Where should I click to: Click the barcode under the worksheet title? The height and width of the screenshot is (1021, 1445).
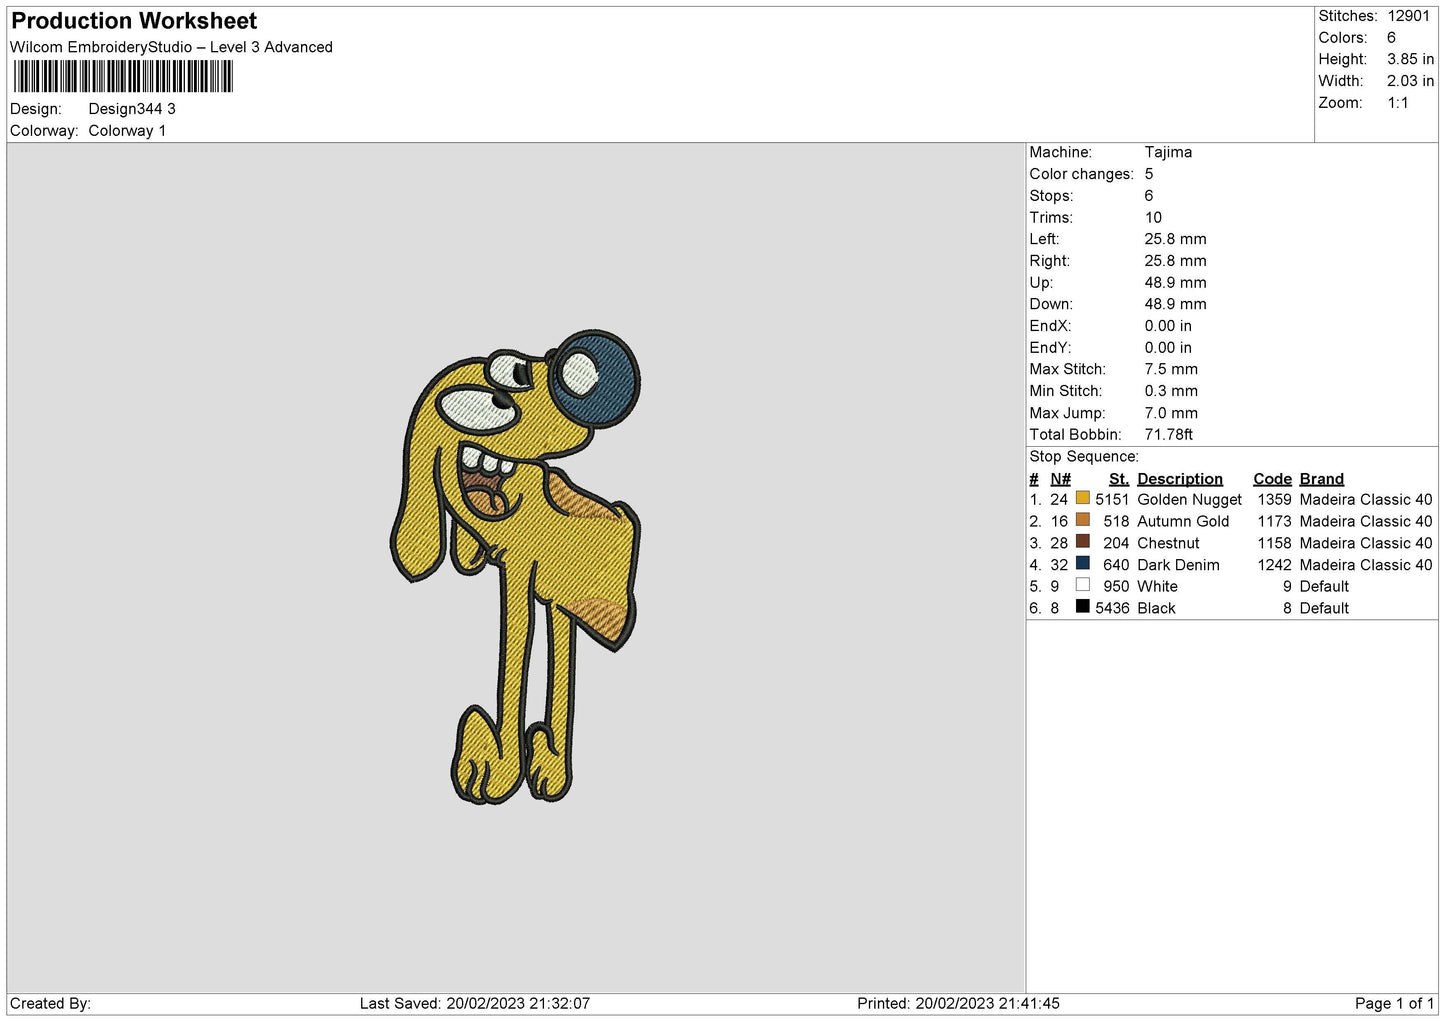click(x=123, y=77)
